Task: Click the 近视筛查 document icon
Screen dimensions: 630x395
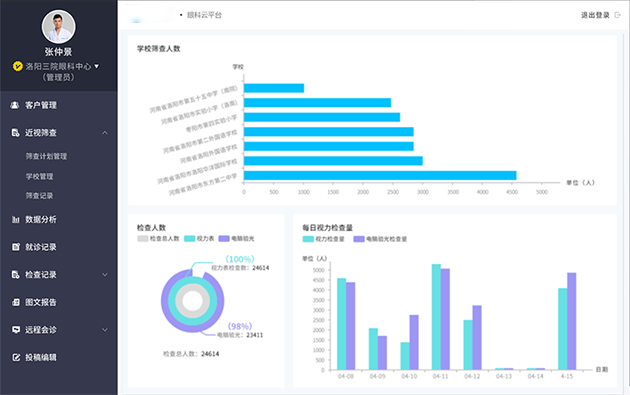Action: tap(15, 133)
